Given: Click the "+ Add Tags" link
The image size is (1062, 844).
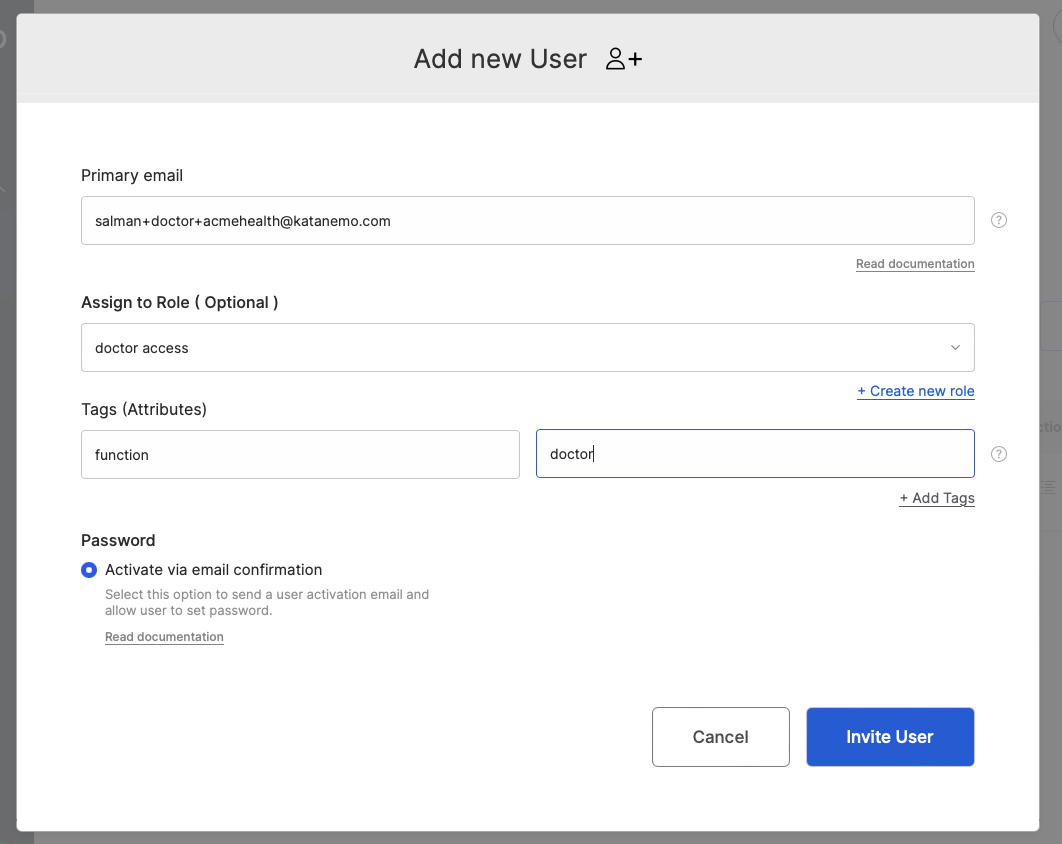Looking at the screenshot, I should click(x=936, y=498).
